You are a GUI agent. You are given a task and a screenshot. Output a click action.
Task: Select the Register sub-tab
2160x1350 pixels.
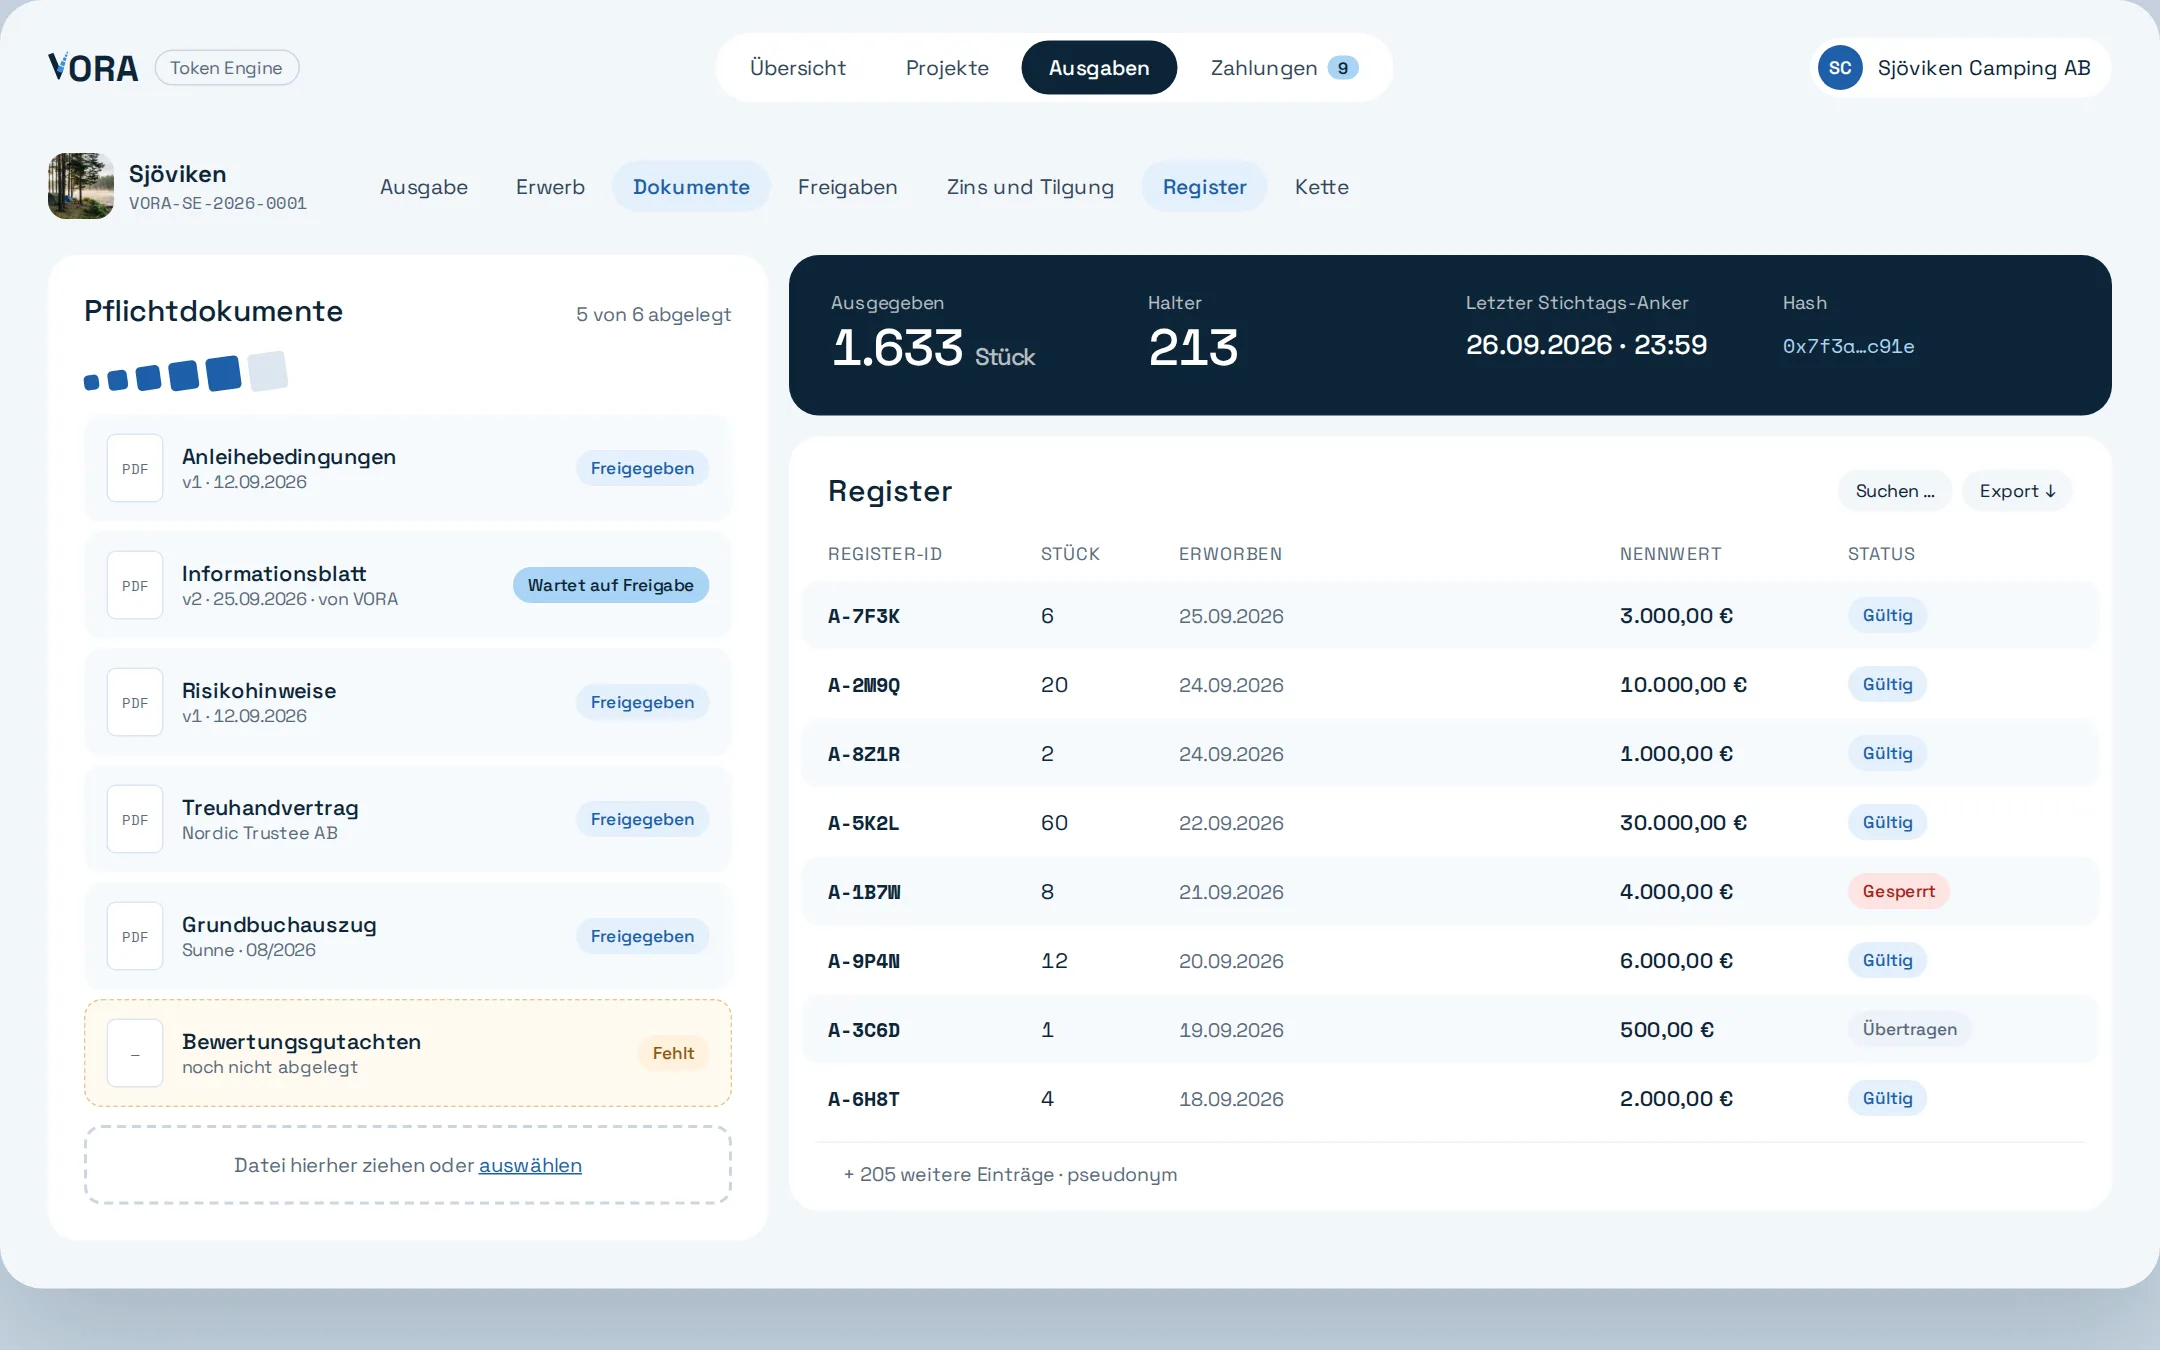[x=1204, y=187]
